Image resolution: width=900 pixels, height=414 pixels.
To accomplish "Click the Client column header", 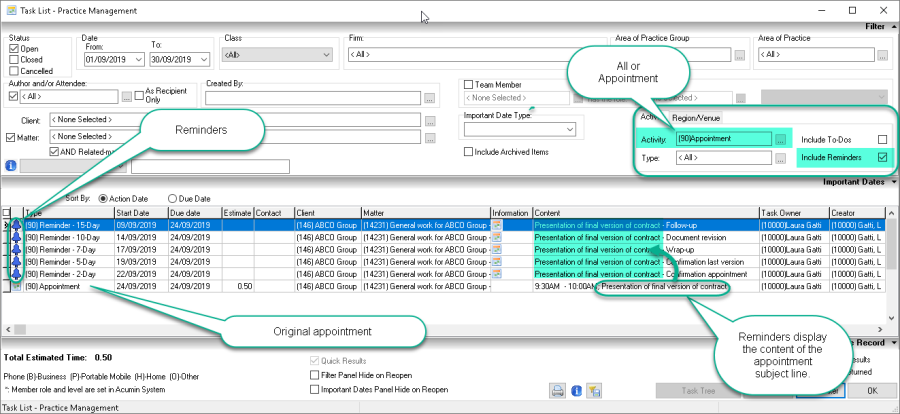I will pyautogui.click(x=328, y=213).
